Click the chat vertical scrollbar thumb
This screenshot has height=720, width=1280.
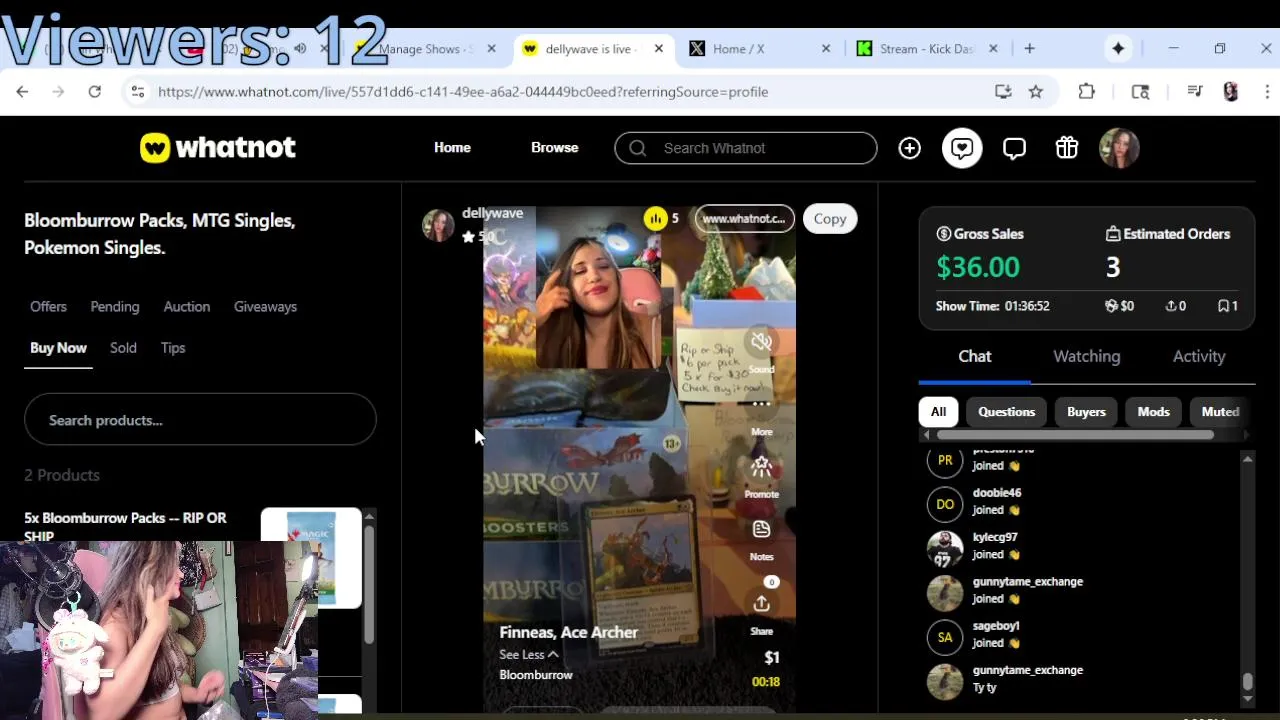pos(1247,682)
